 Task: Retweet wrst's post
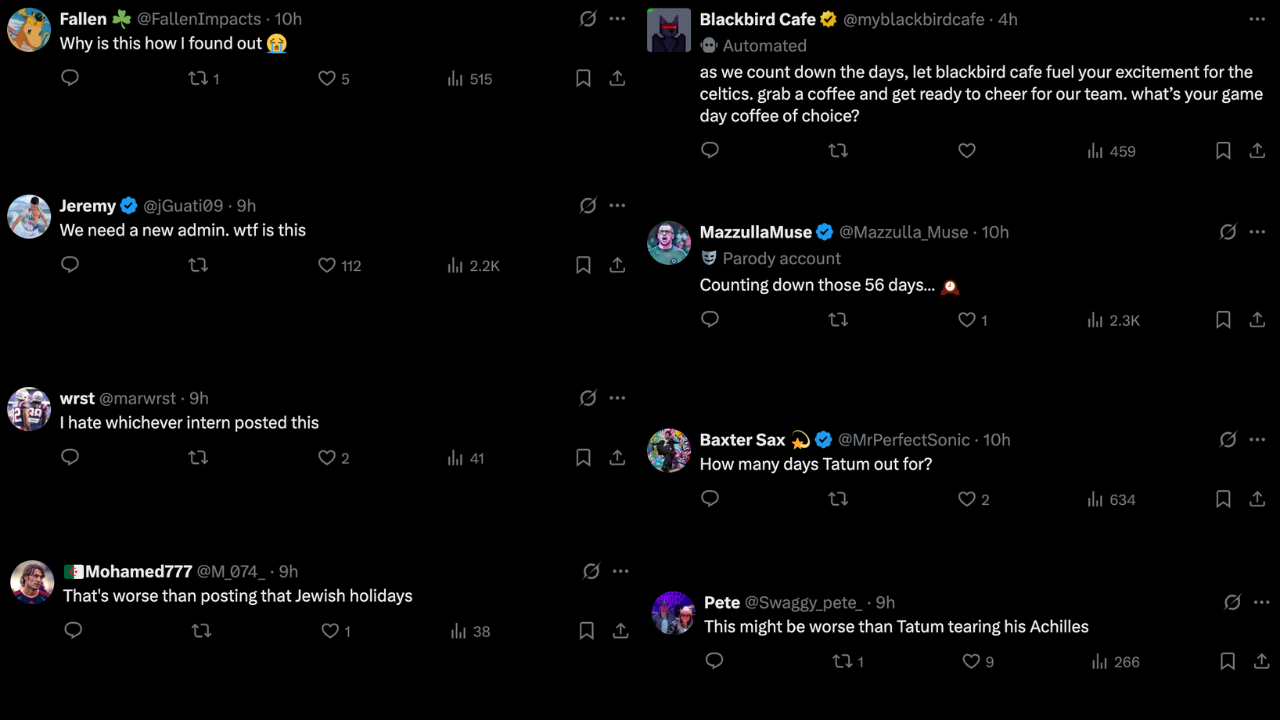click(x=198, y=457)
